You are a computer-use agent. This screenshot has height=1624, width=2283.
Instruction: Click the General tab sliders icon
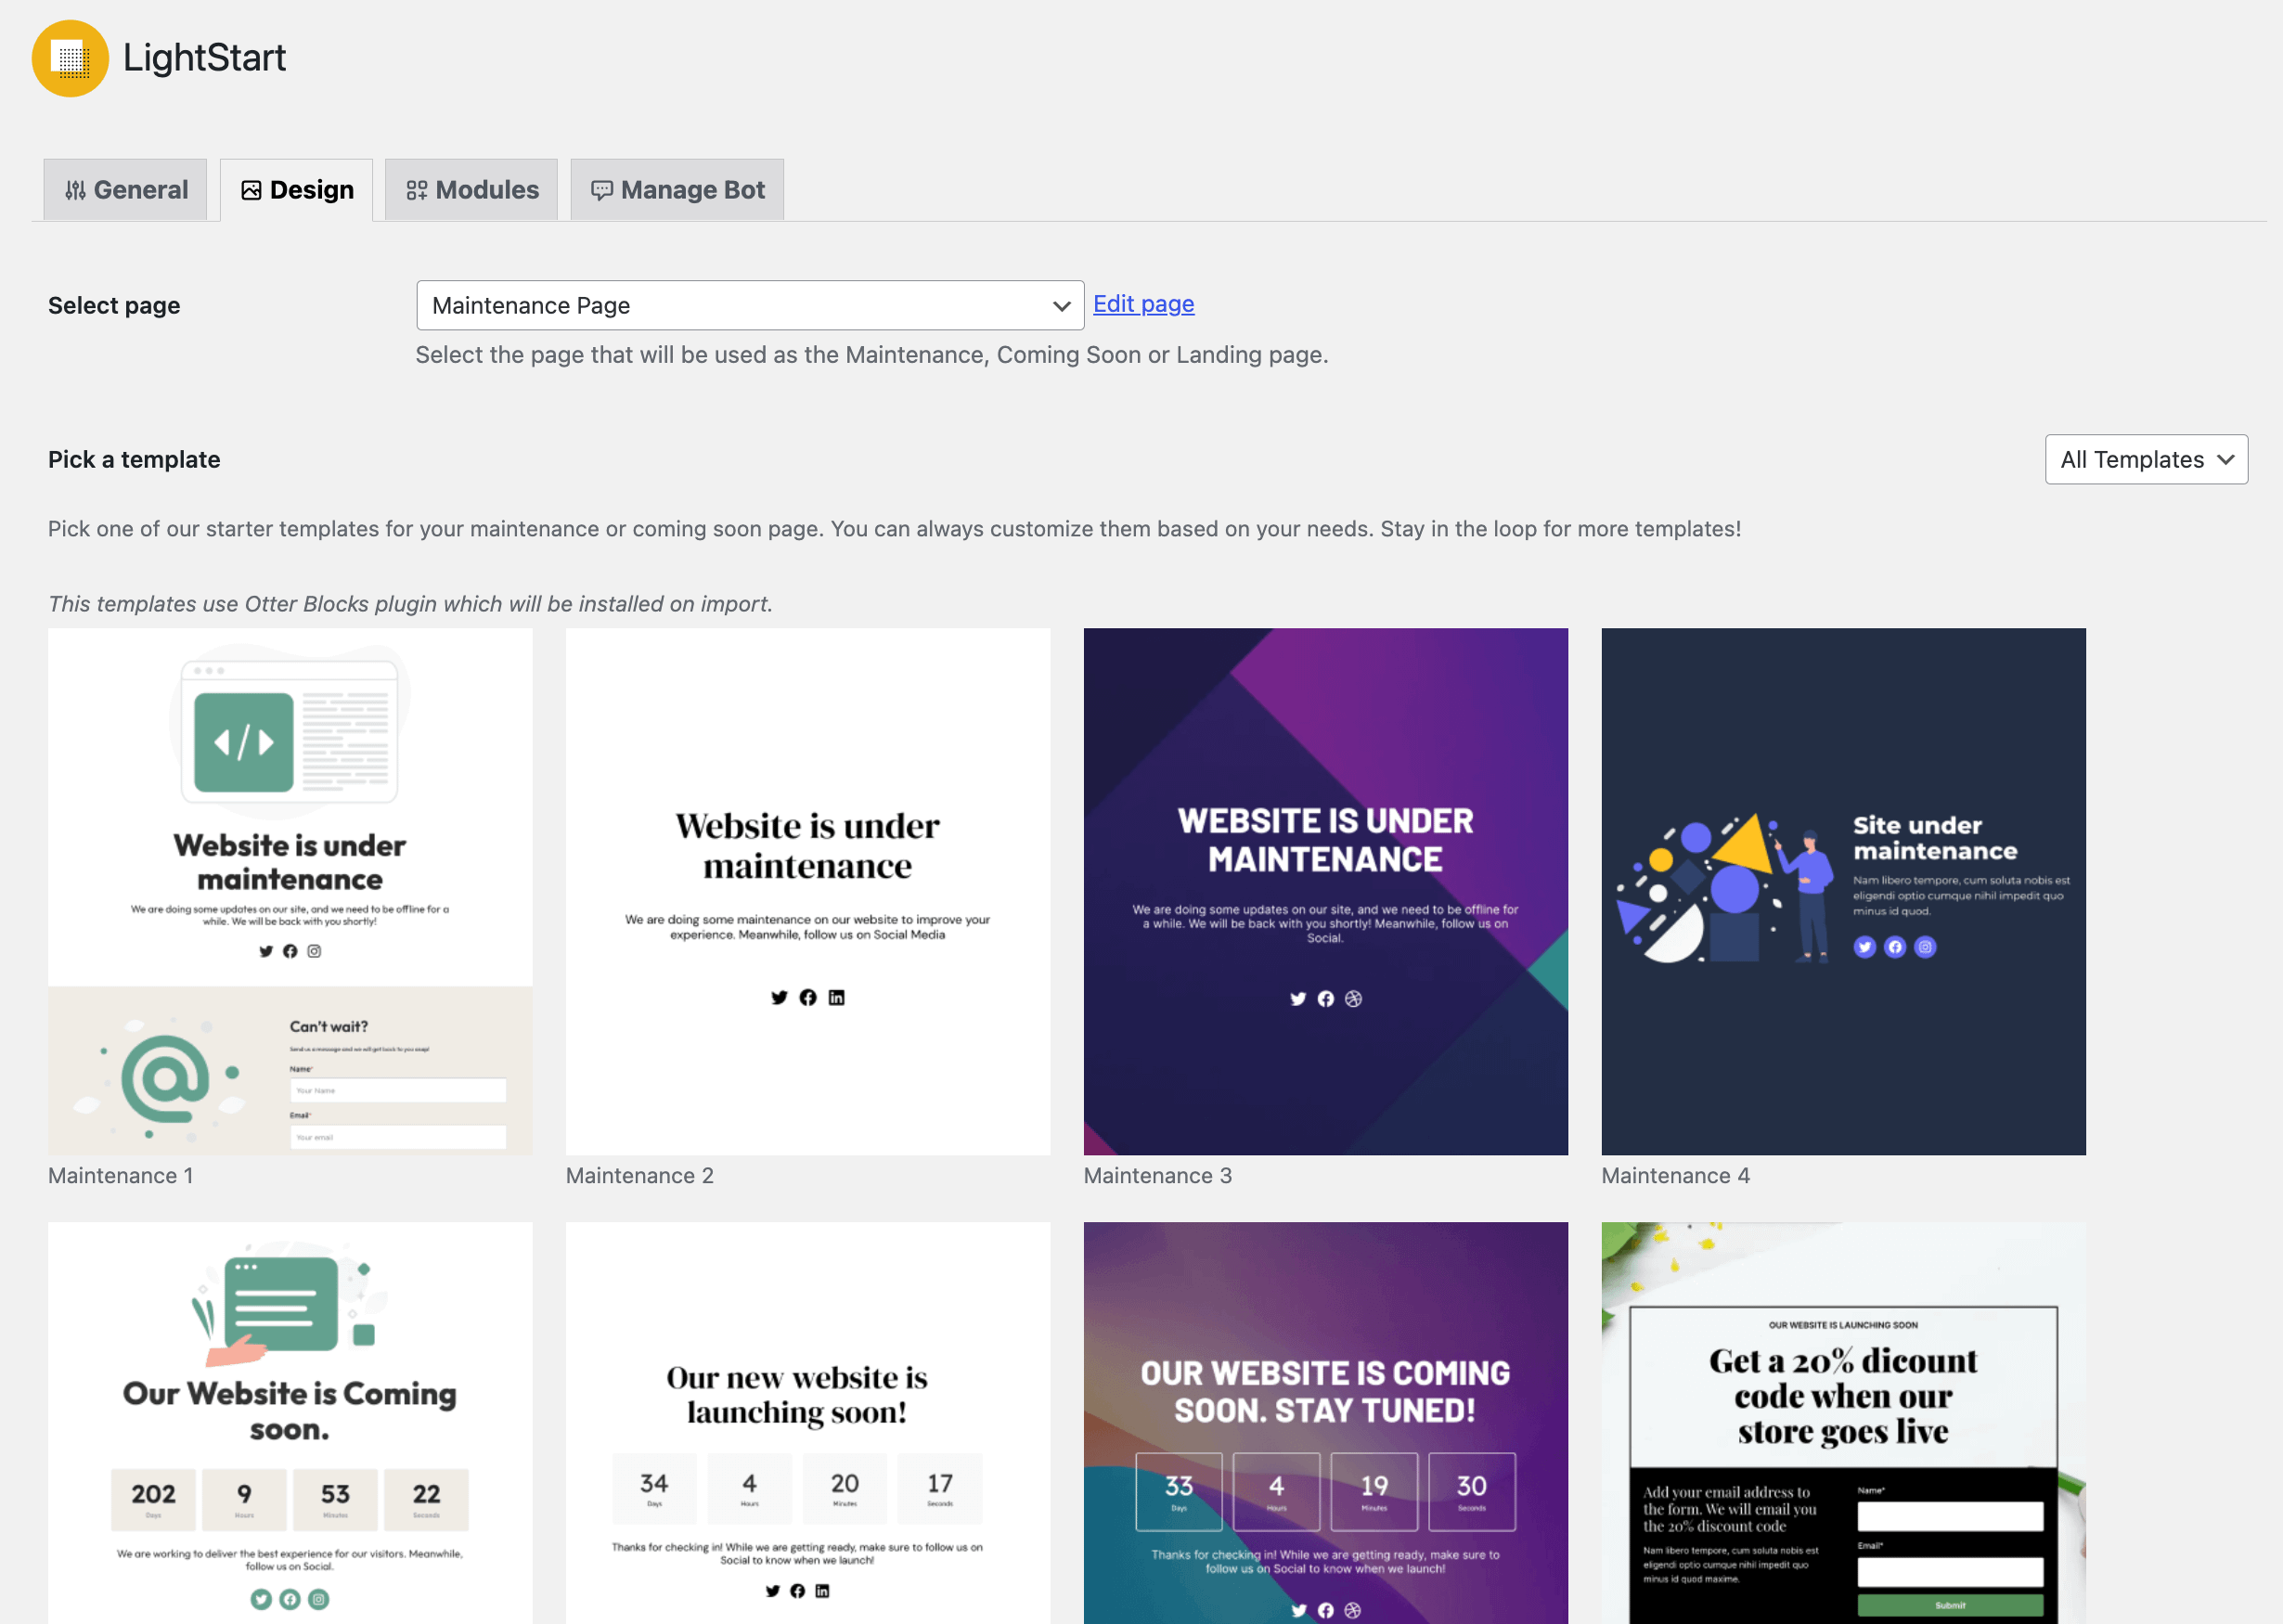(x=75, y=190)
